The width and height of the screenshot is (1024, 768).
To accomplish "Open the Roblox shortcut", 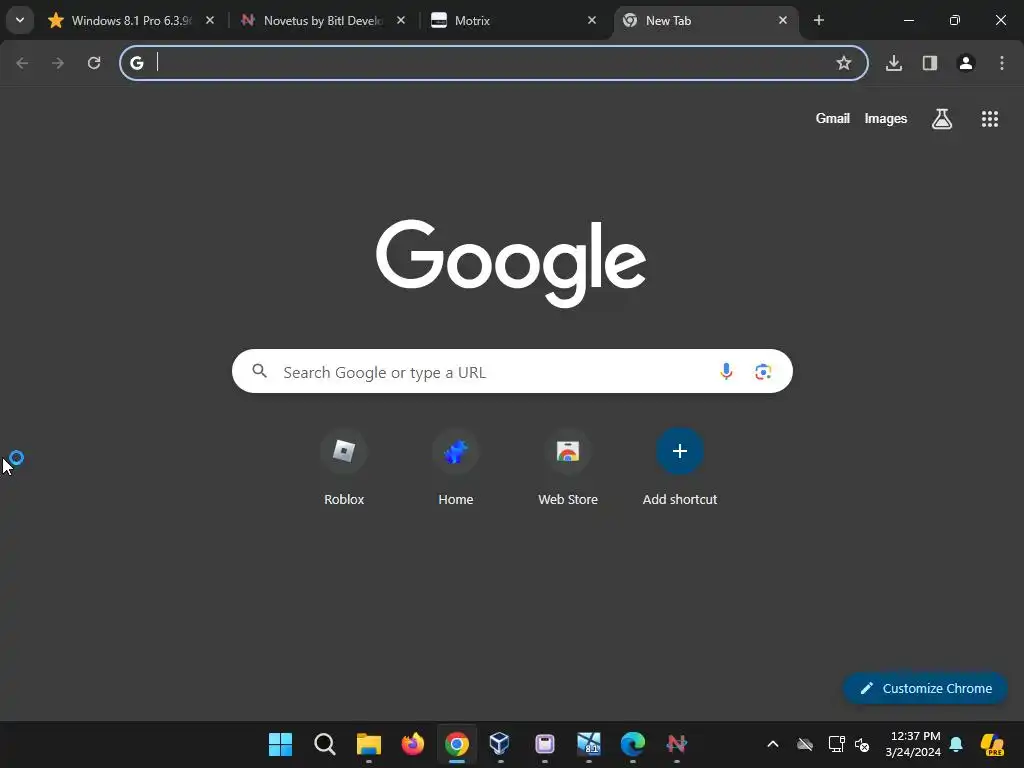I will point(344,467).
